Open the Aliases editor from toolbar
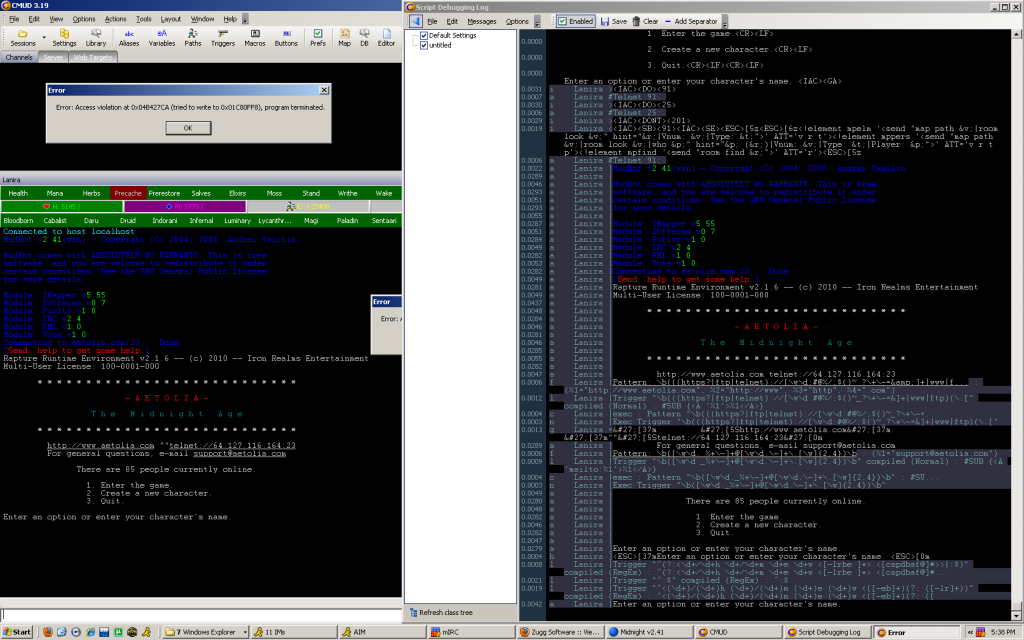This screenshot has height=640, width=1024. point(129,37)
